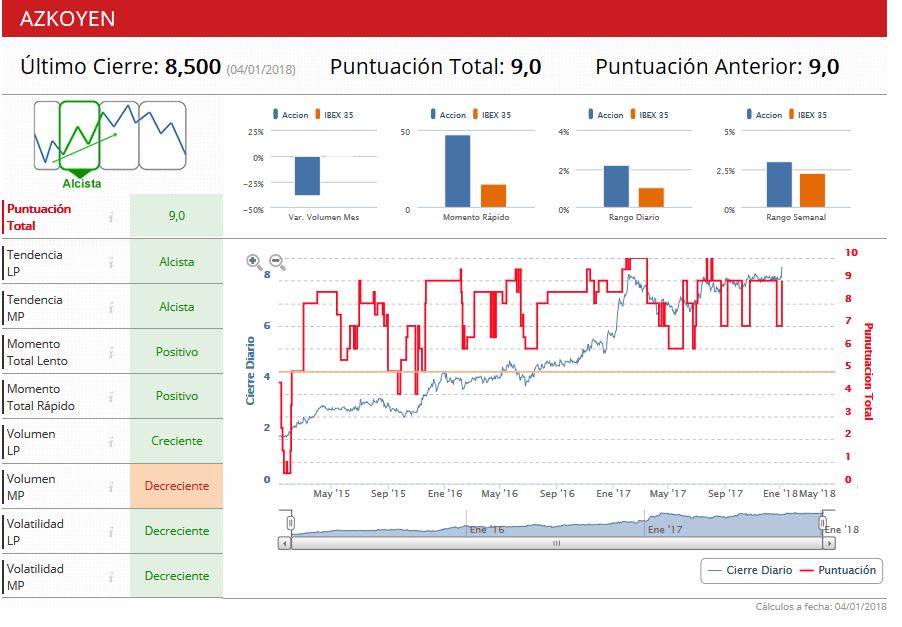
Task: Click the orange IBEX 35 bar in Momento Rápido
Action: pos(494,196)
